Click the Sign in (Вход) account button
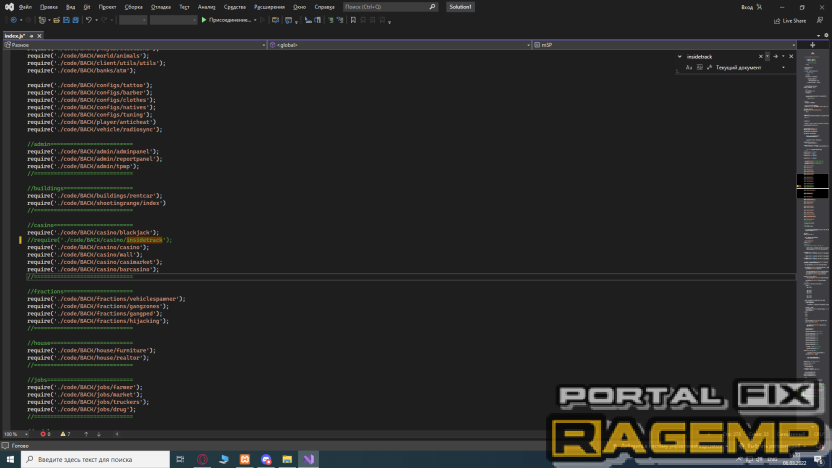832x468 pixels. [751, 7]
